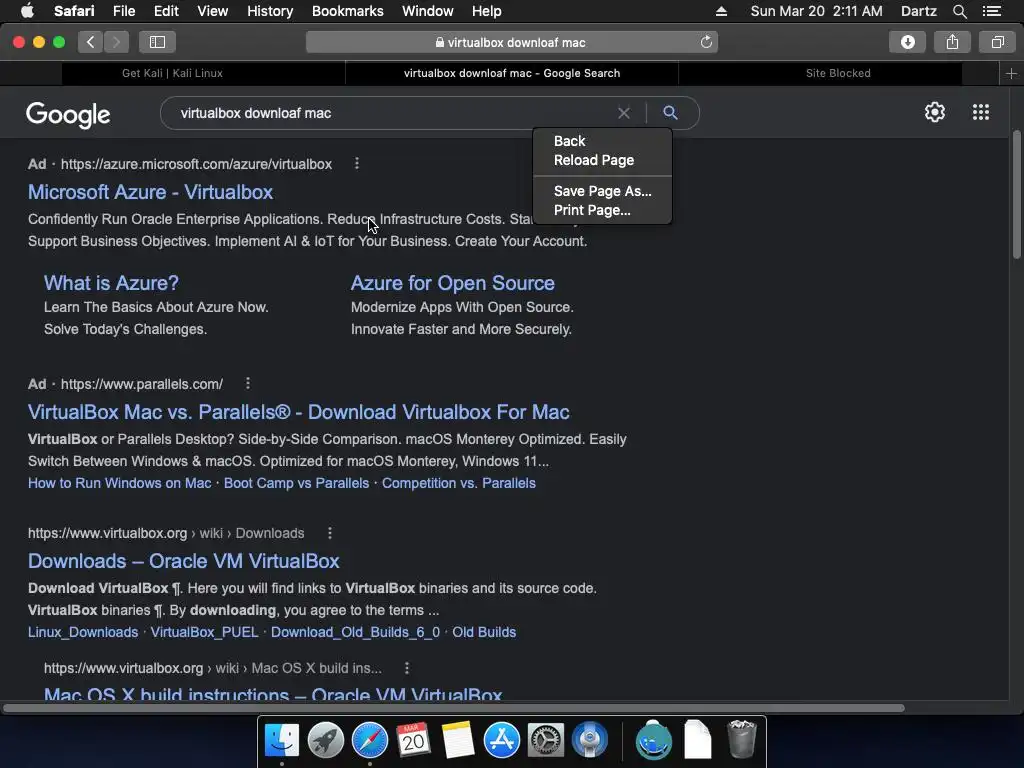Viewport: 1024px width, 768px height.
Task: Choose Save Page As… in context menu
Action: tap(602, 191)
